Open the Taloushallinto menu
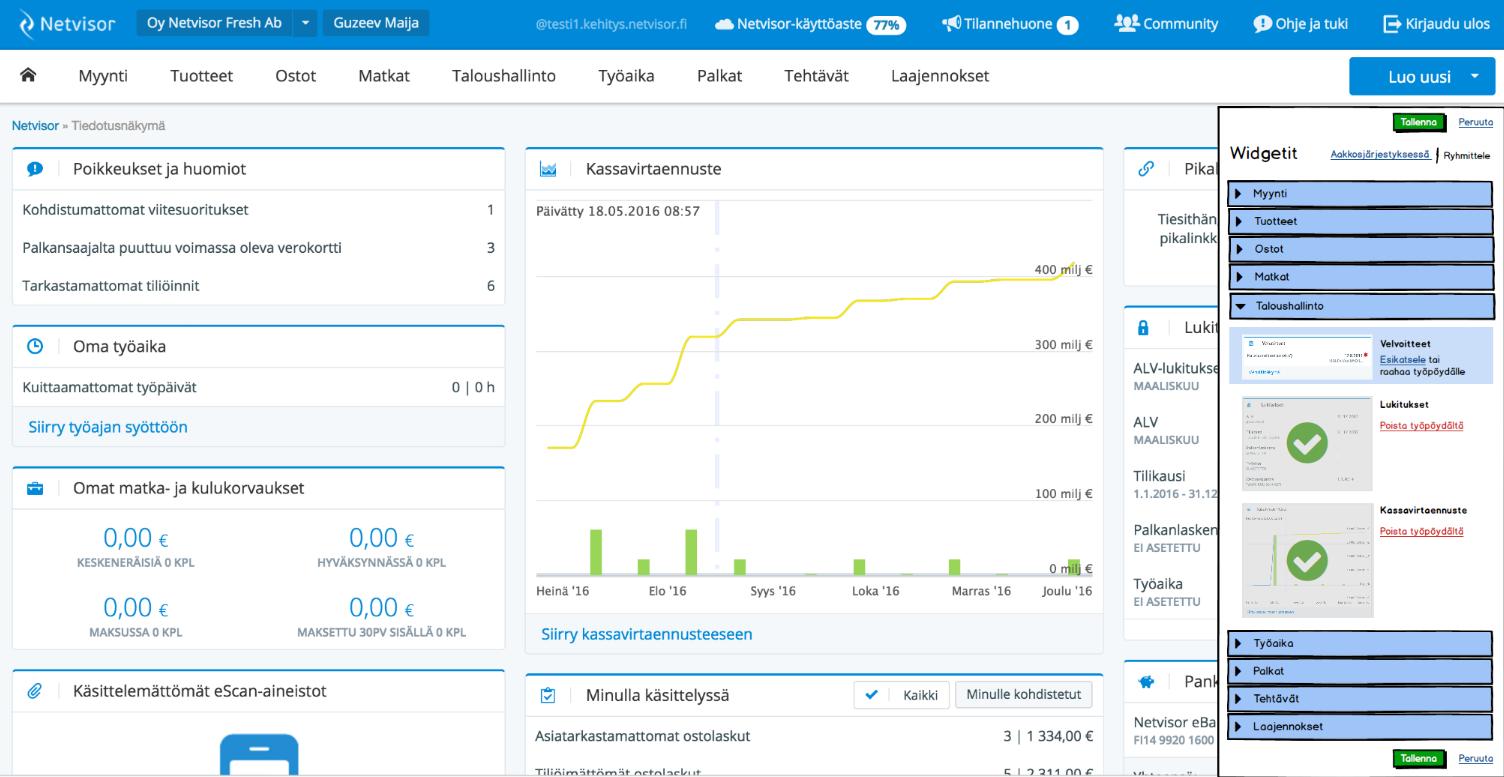 [x=503, y=76]
